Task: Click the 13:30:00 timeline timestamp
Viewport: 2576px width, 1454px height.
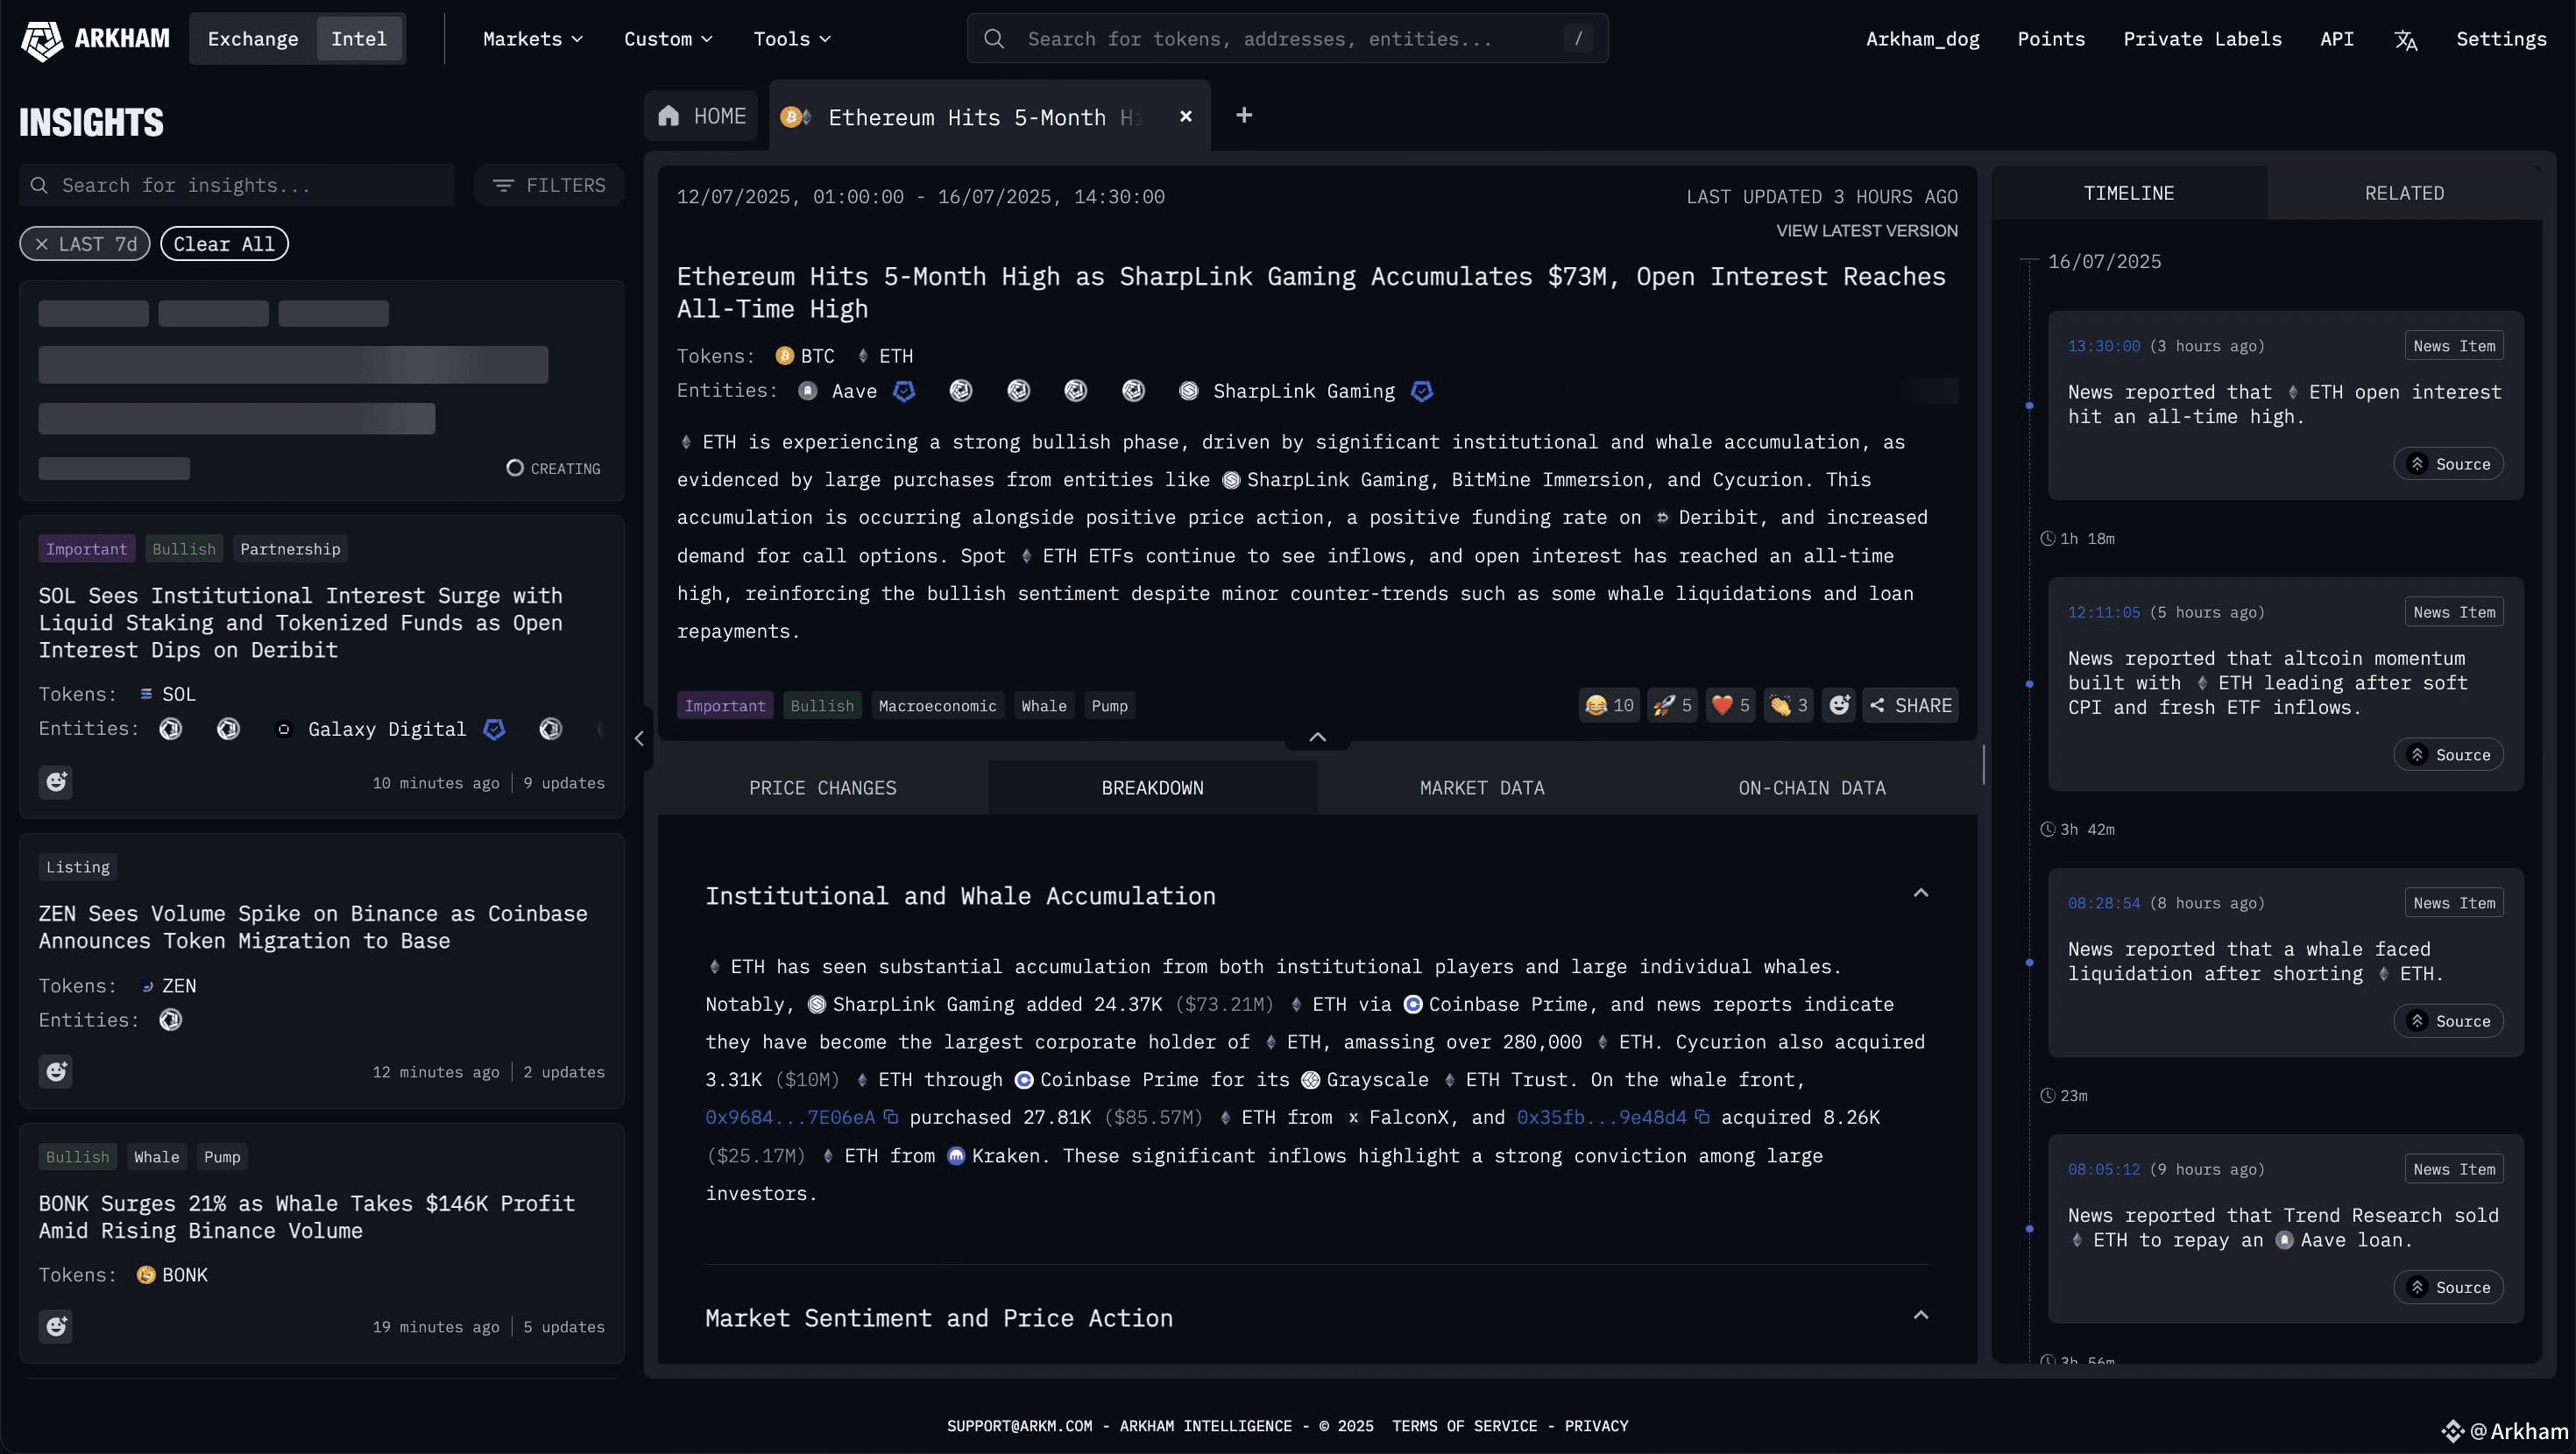Action: point(2104,346)
